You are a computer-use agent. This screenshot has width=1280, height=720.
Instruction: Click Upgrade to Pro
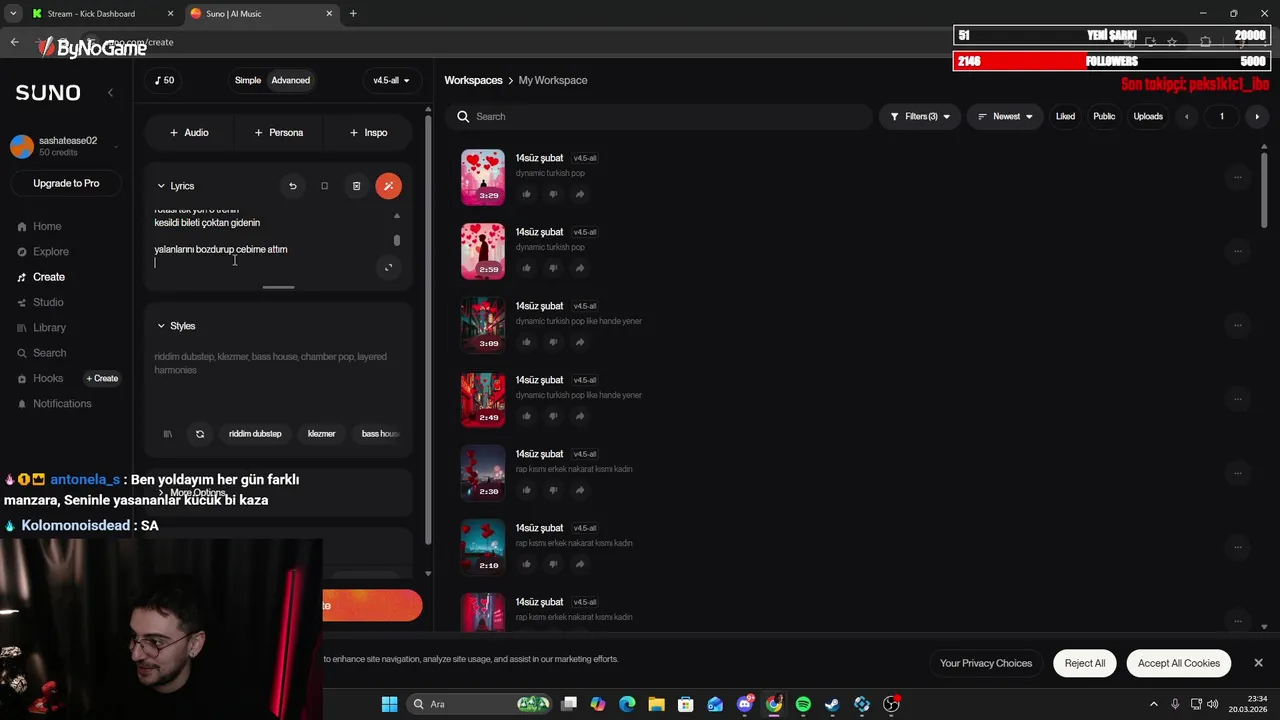pos(66,183)
